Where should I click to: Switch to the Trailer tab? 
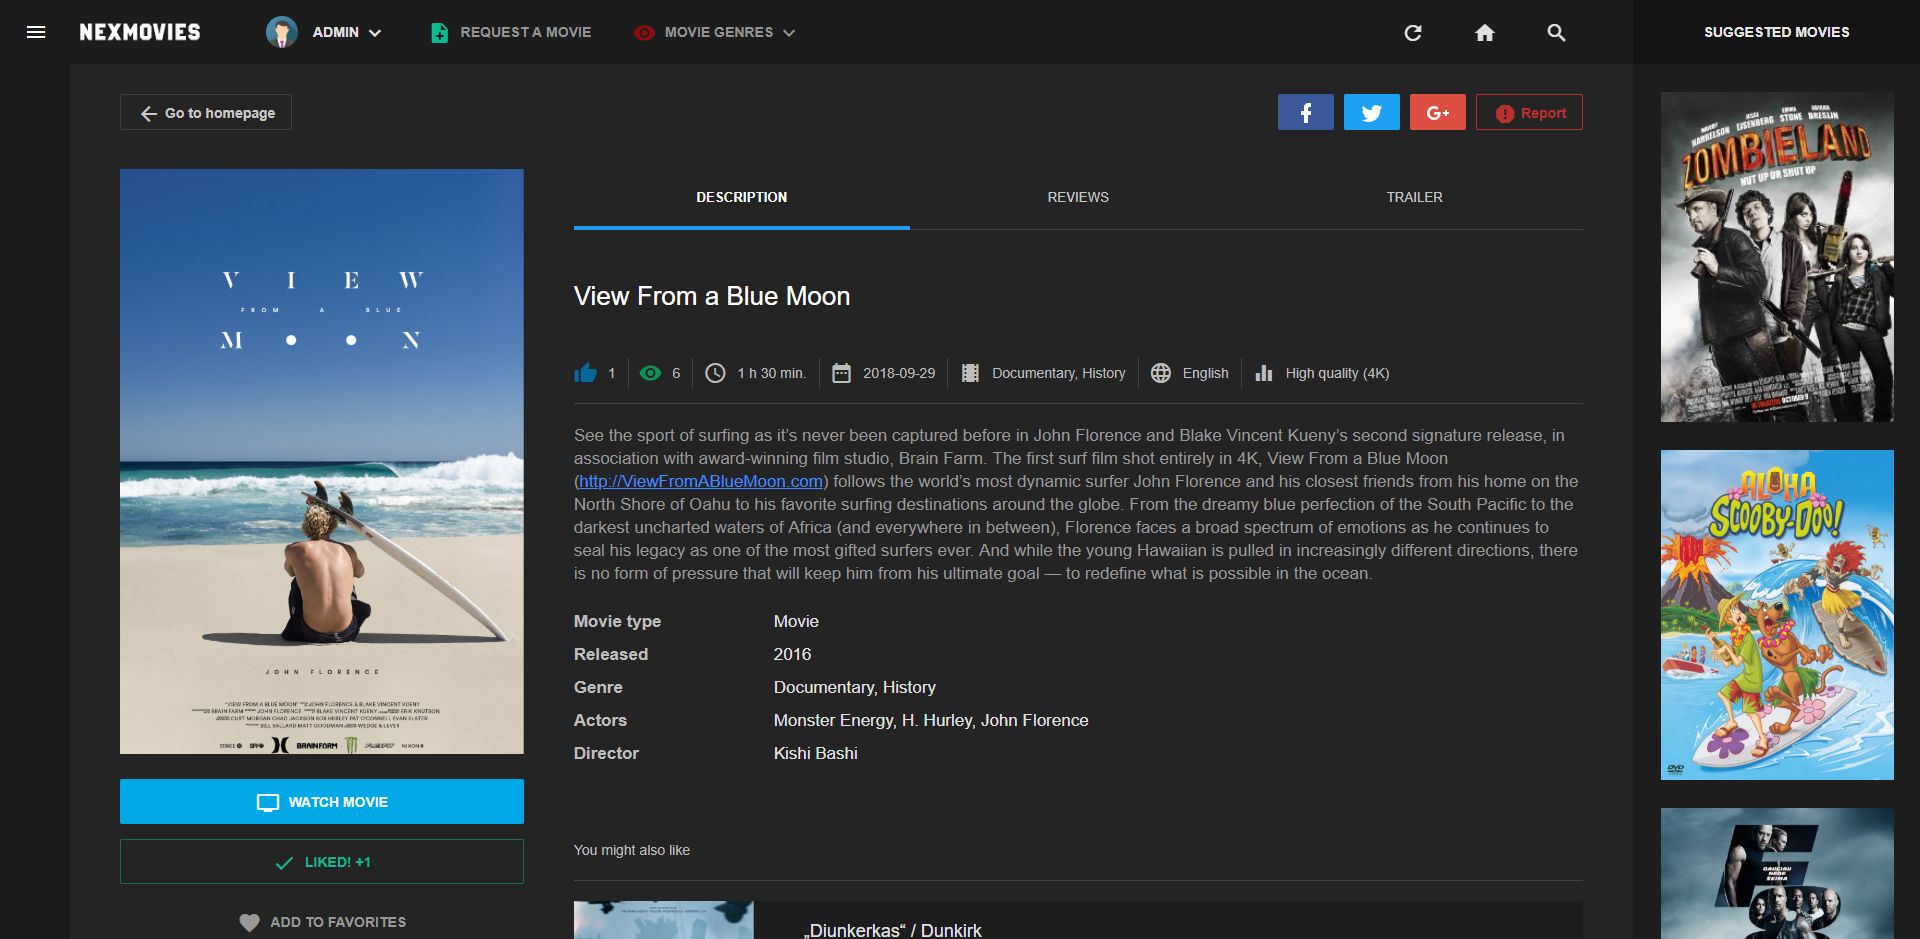pyautogui.click(x=1414, y=197)
